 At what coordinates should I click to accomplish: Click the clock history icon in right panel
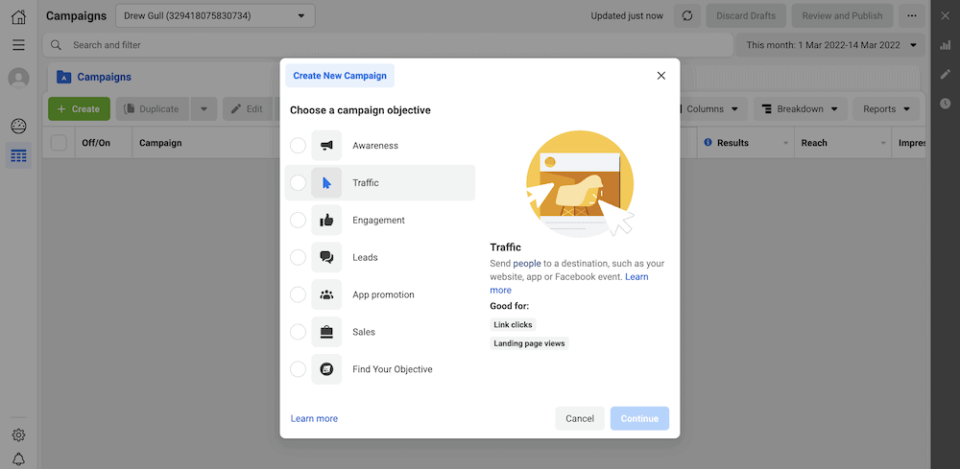[x=945, y=103]
